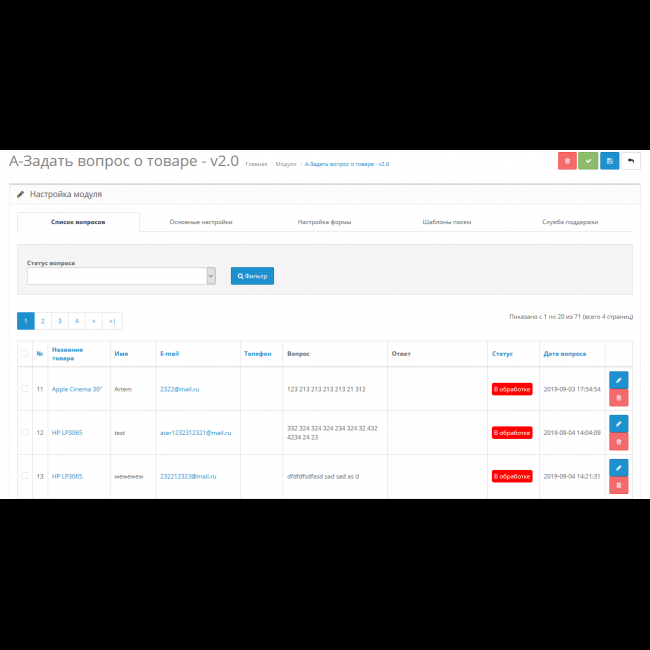The width and height of the screenshot is (650, 650).
Task: Open the Статус вопроса dropdown
Action: [121, 276]
